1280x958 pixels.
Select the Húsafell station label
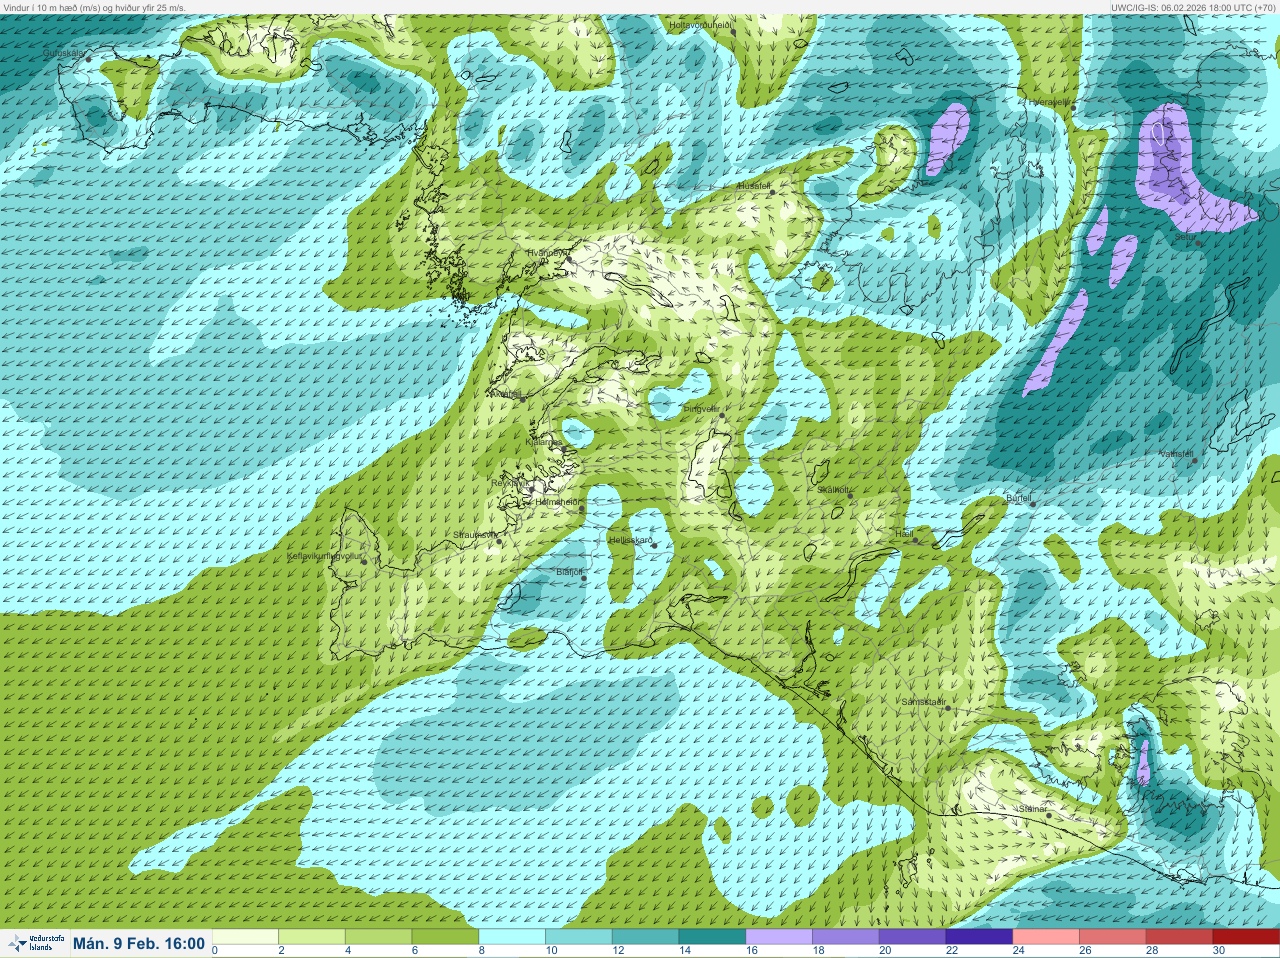pos(754,186)
